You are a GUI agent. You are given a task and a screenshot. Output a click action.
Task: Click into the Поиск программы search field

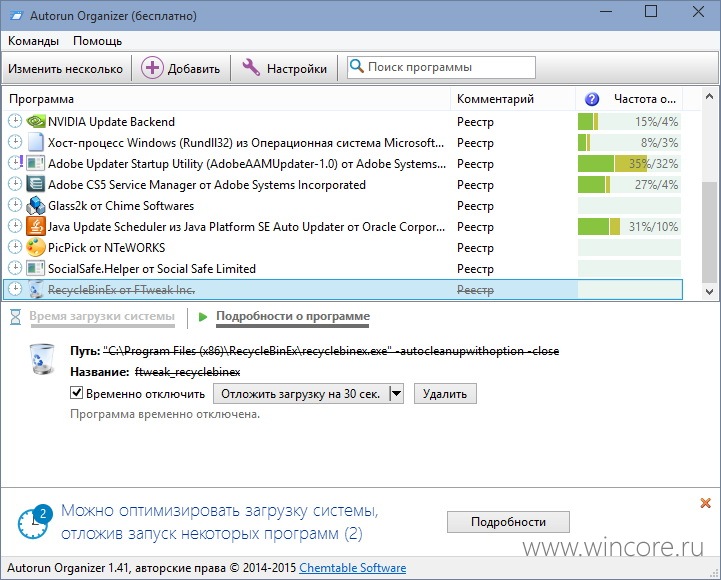click(x=441, y=67)
